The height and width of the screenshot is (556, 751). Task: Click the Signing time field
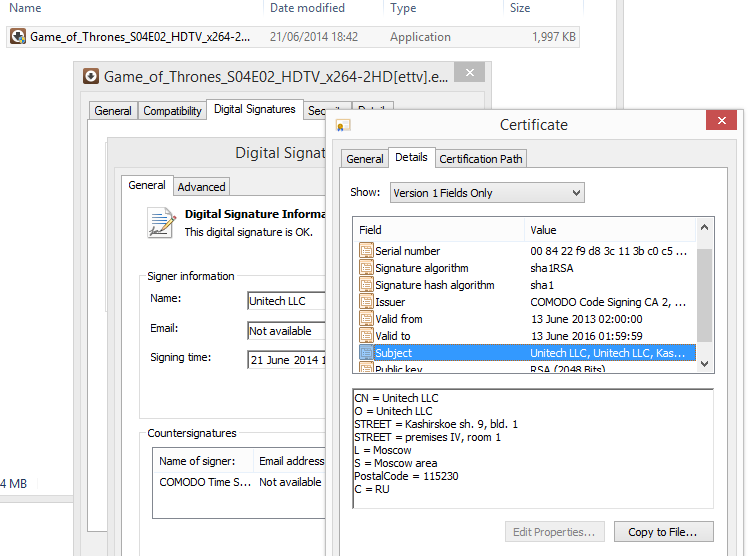[286, 360]
